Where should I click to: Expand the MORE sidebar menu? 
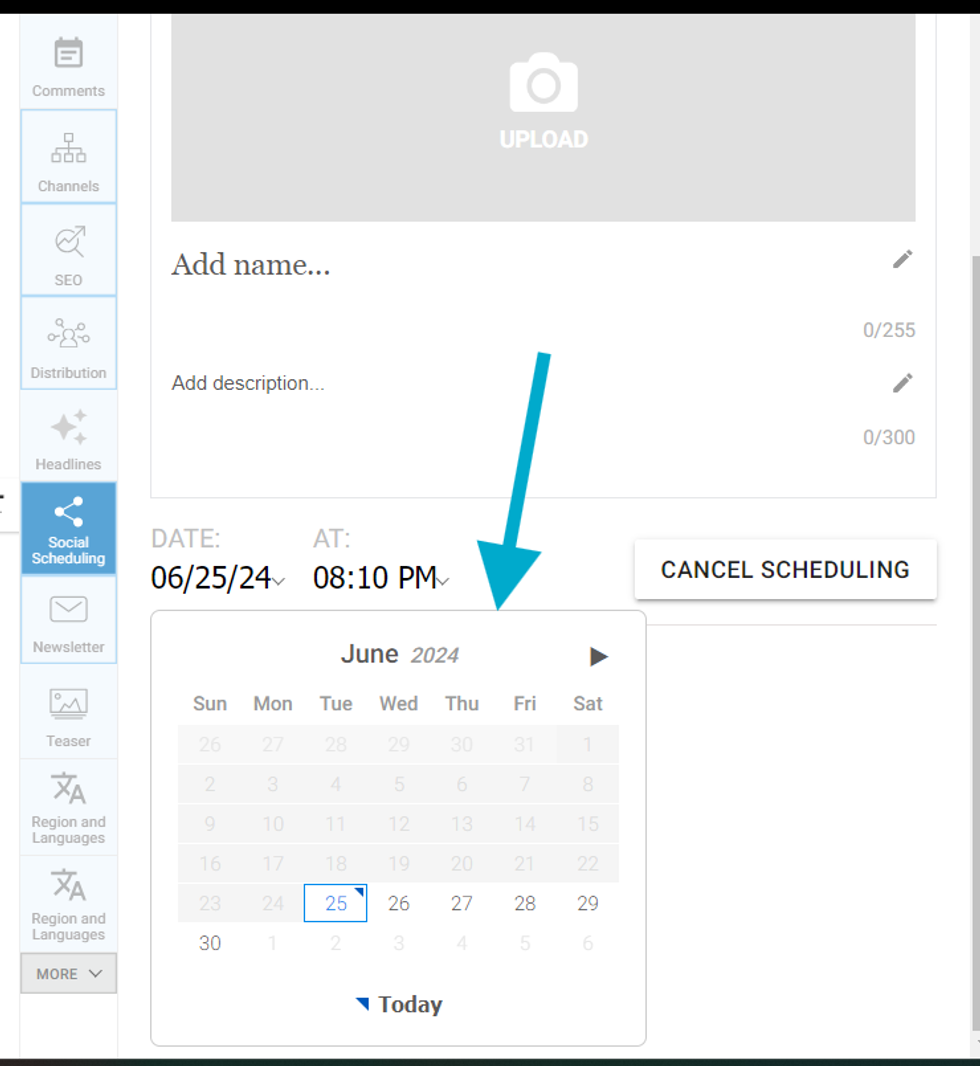coord(68,973)
